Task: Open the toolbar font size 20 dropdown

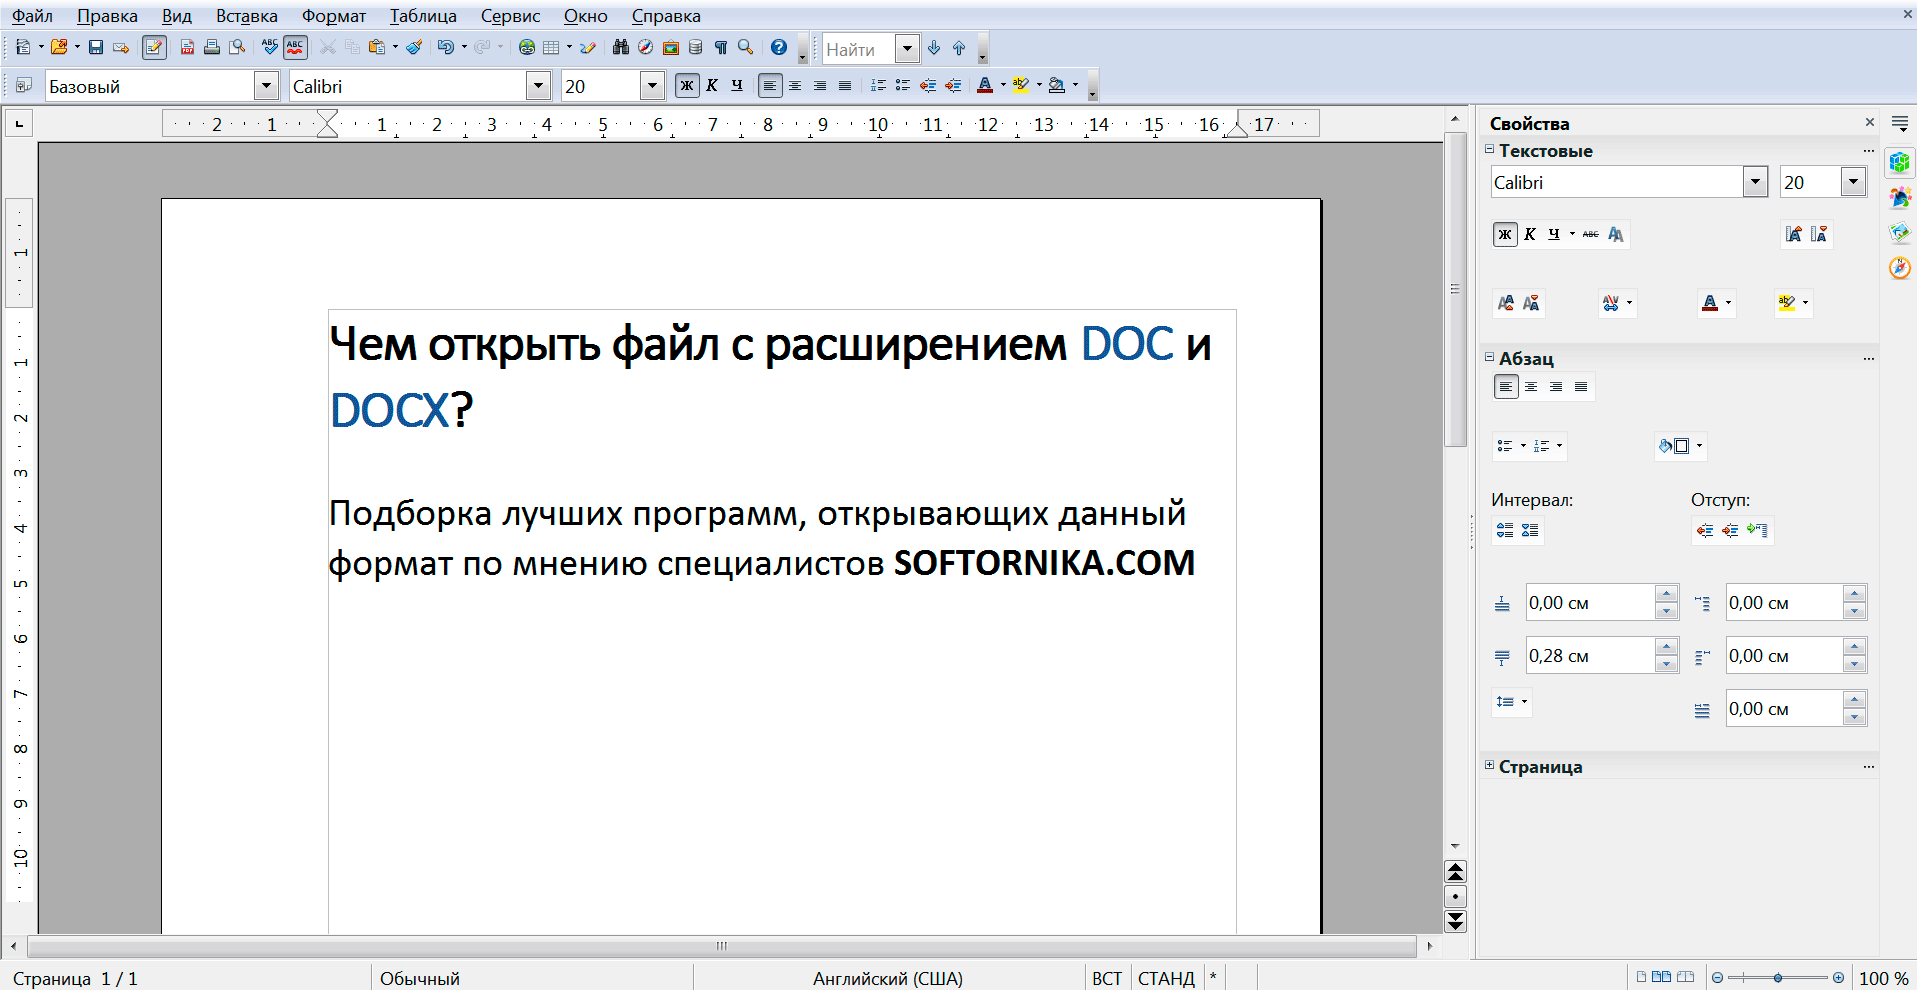Action: click(x=652, y=86)
